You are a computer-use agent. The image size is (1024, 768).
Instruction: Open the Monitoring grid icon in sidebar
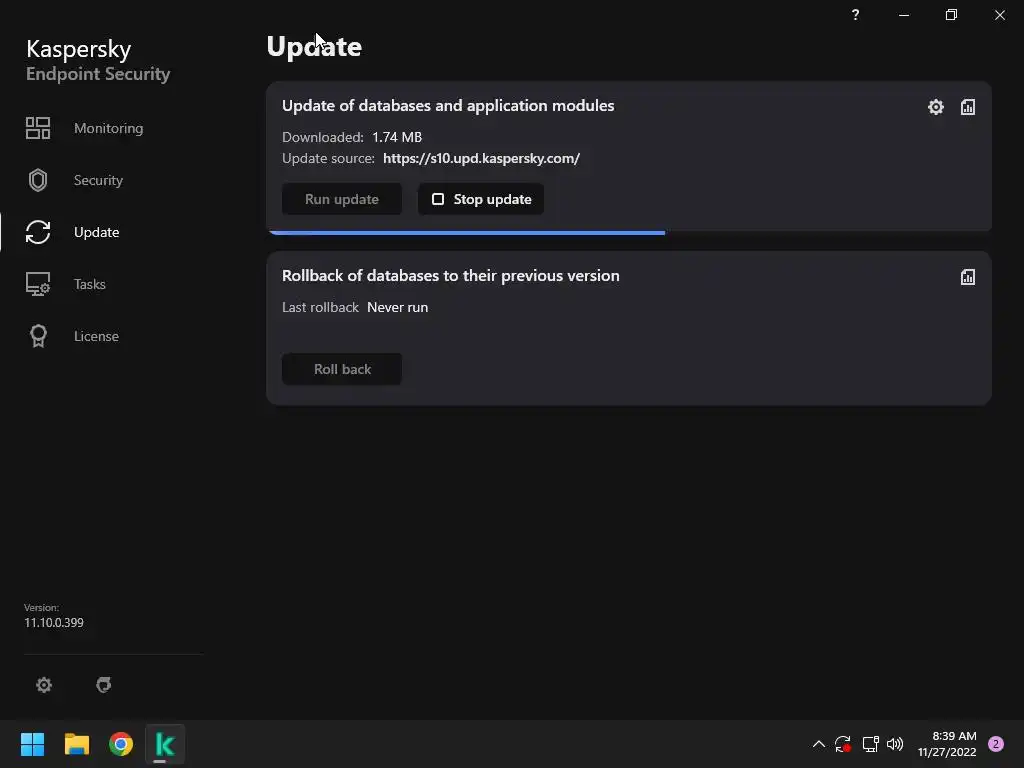coord(38,128)
